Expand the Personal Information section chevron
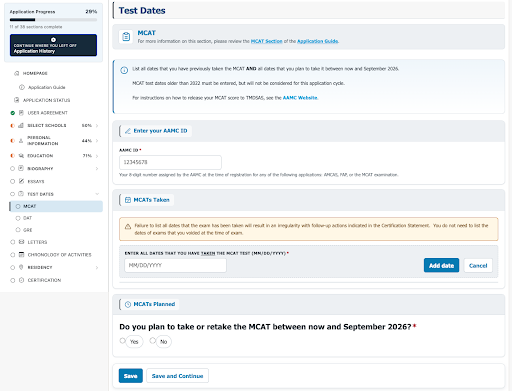Screen dimensions: 512x391 click(97, 141)
